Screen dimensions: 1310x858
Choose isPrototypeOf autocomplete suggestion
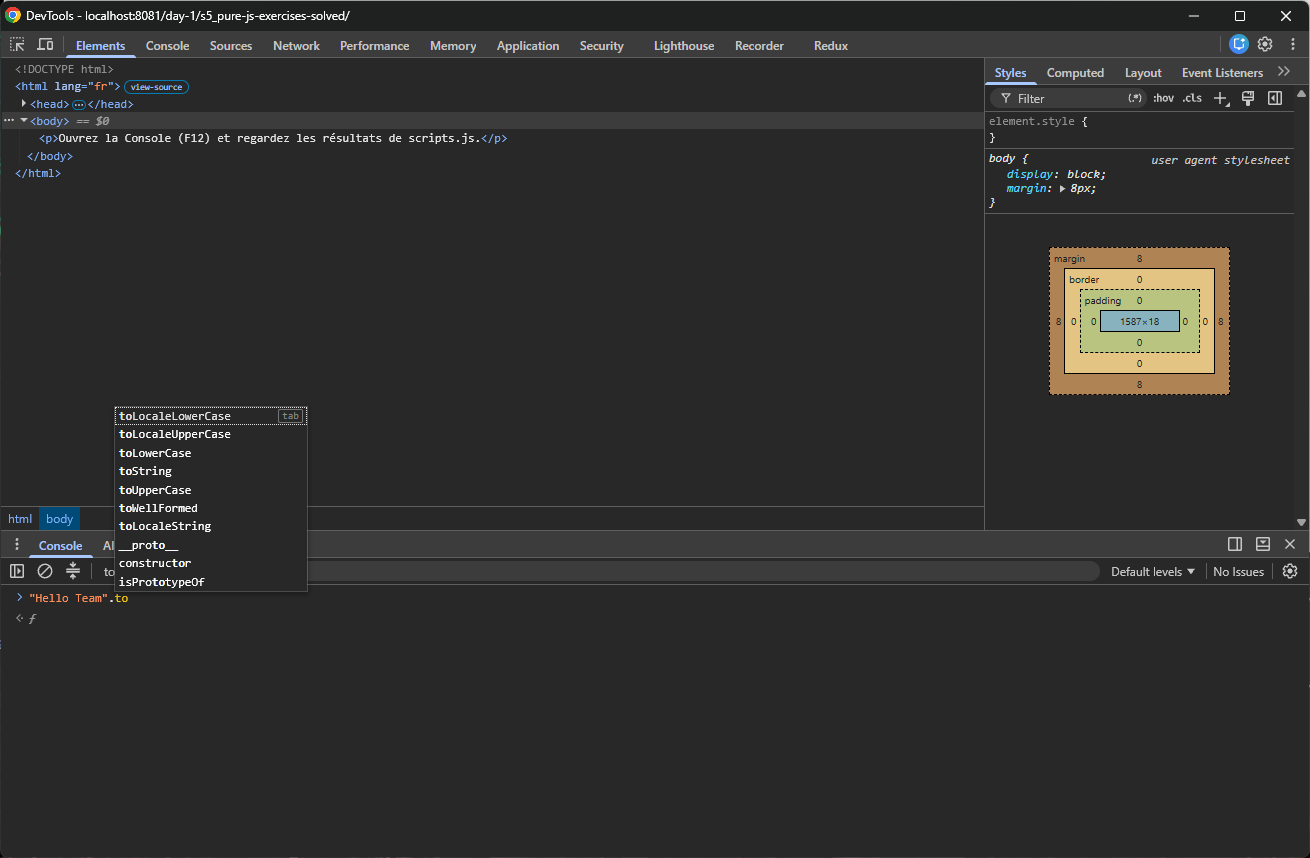(211, 582)
